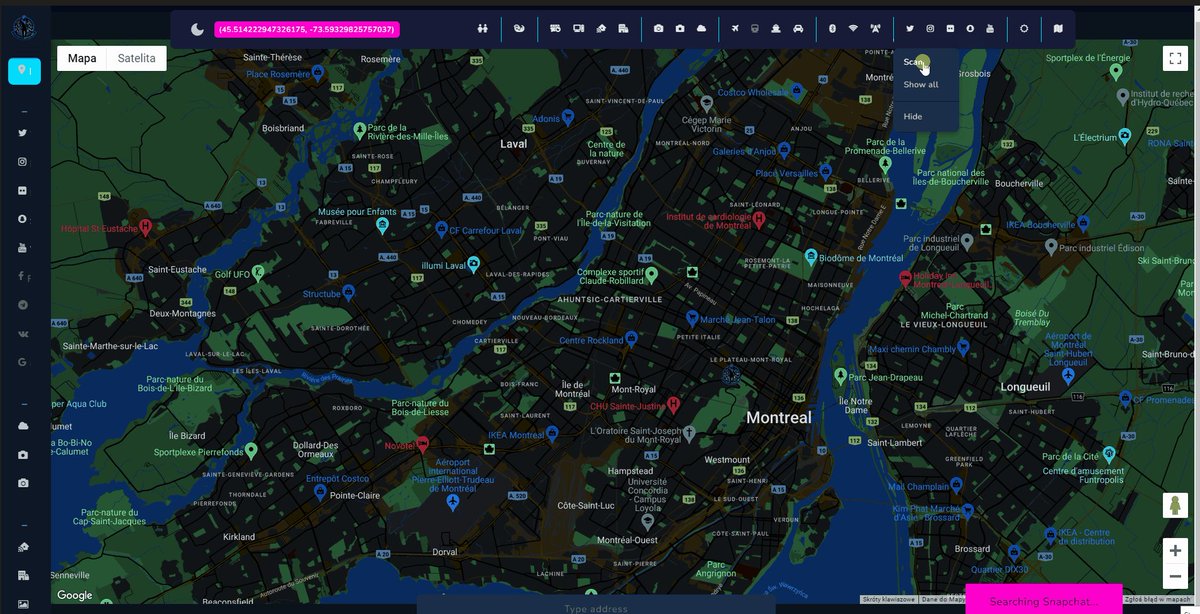Click the building icon in top toolbar
Image resolution: width=1200 pixels, height=614 pixels.
623,29
